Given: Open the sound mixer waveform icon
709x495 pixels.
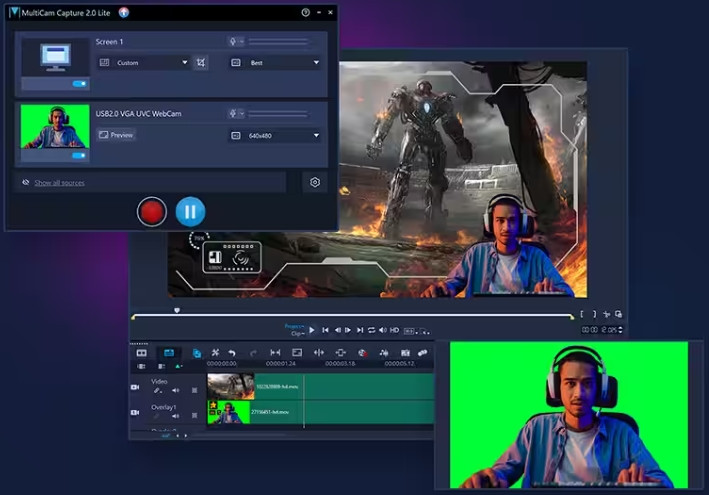Looking at the screenshot, I should pyautogui.click(x=384, y=353).
